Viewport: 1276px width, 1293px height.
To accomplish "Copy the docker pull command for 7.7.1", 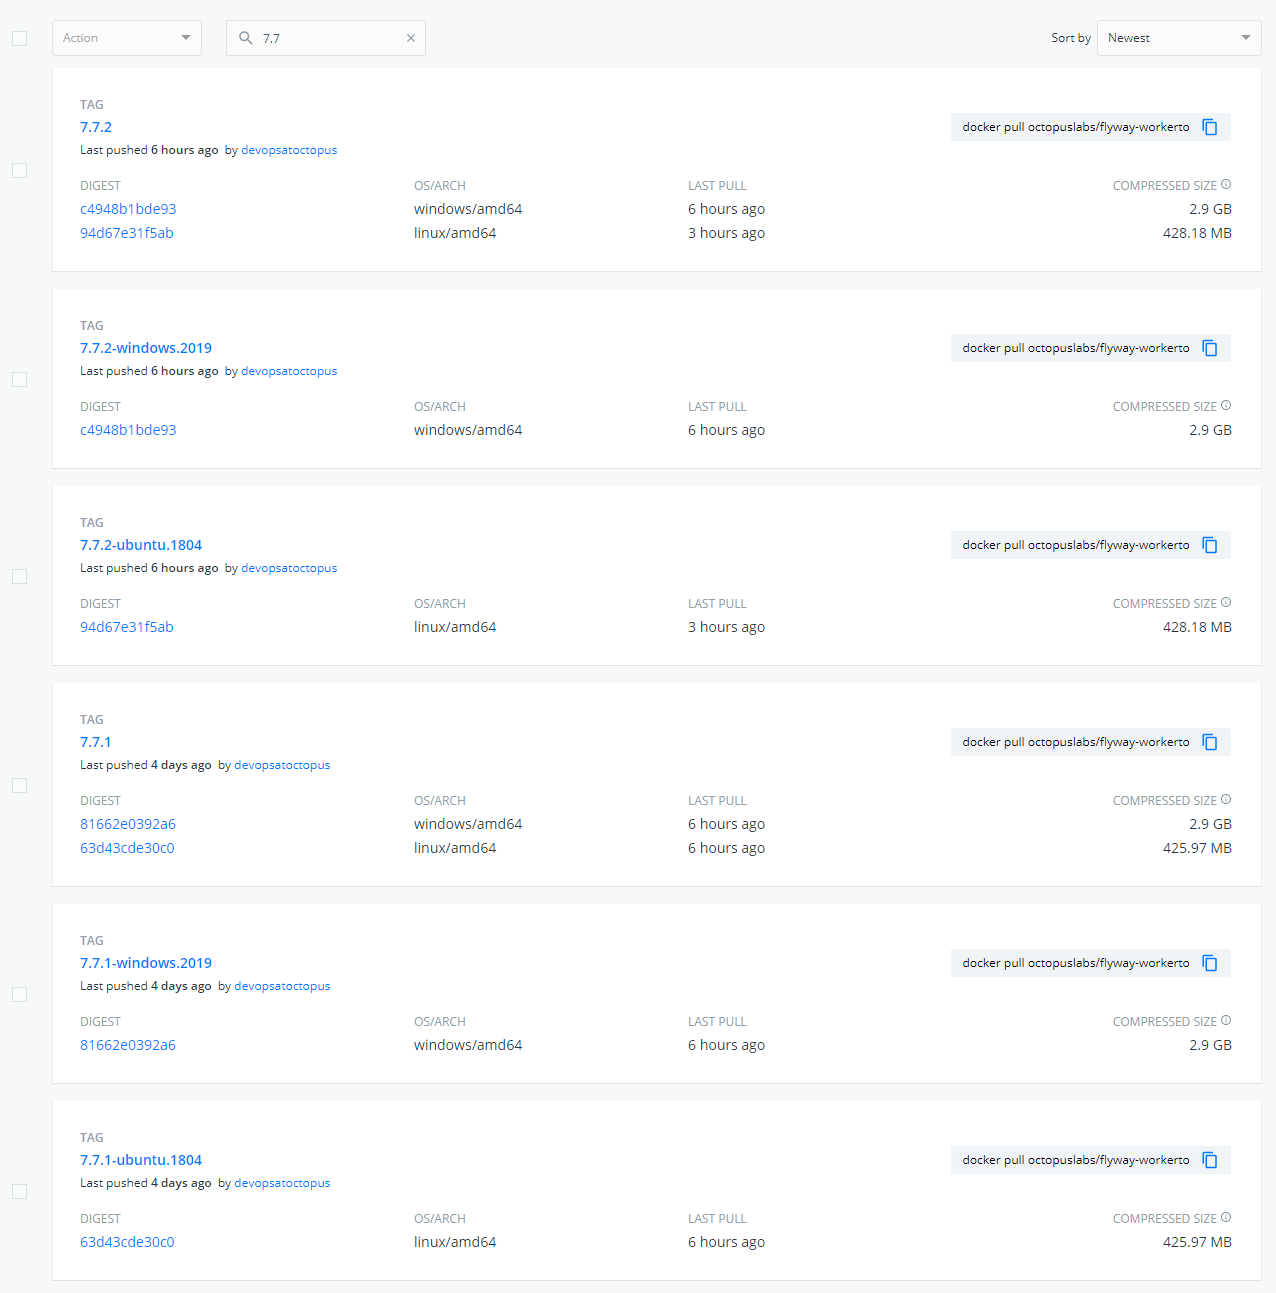I will click(1210, 742).
